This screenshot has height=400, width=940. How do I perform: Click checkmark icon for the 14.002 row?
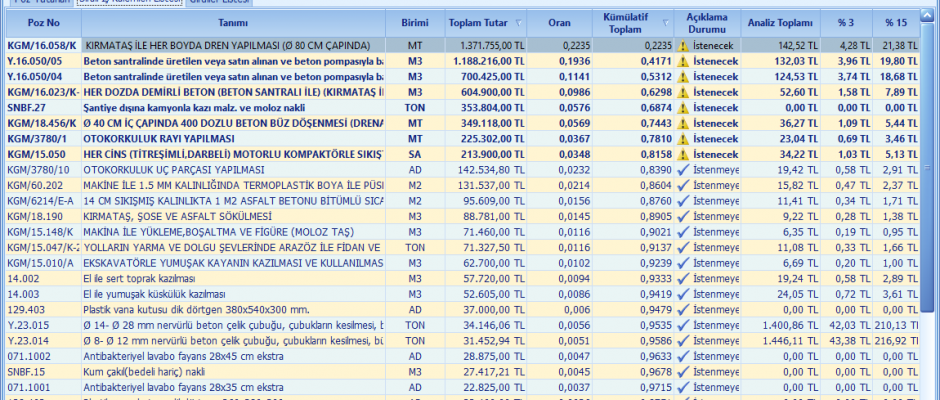pyautogui.click(x=683, y=278)
